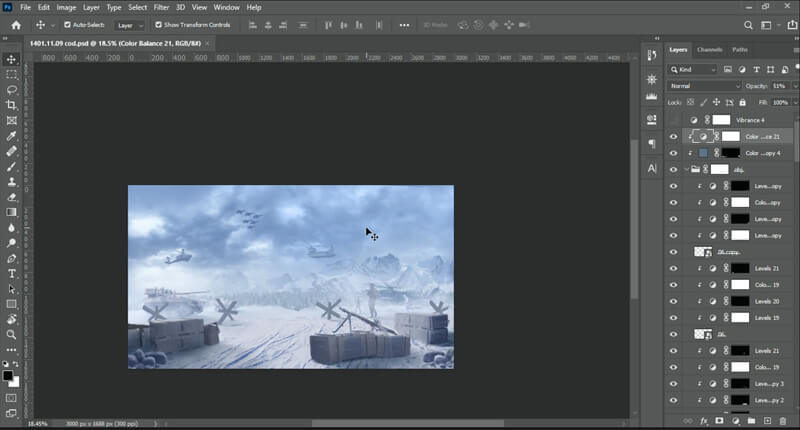
Task: Select the Horizontal Type tool
Action: (11, 273)
